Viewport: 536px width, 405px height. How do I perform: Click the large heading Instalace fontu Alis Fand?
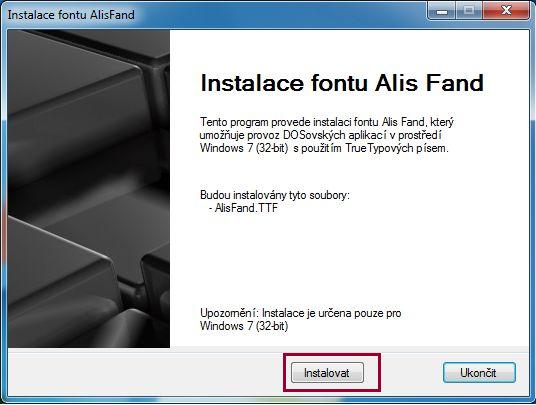342,83
